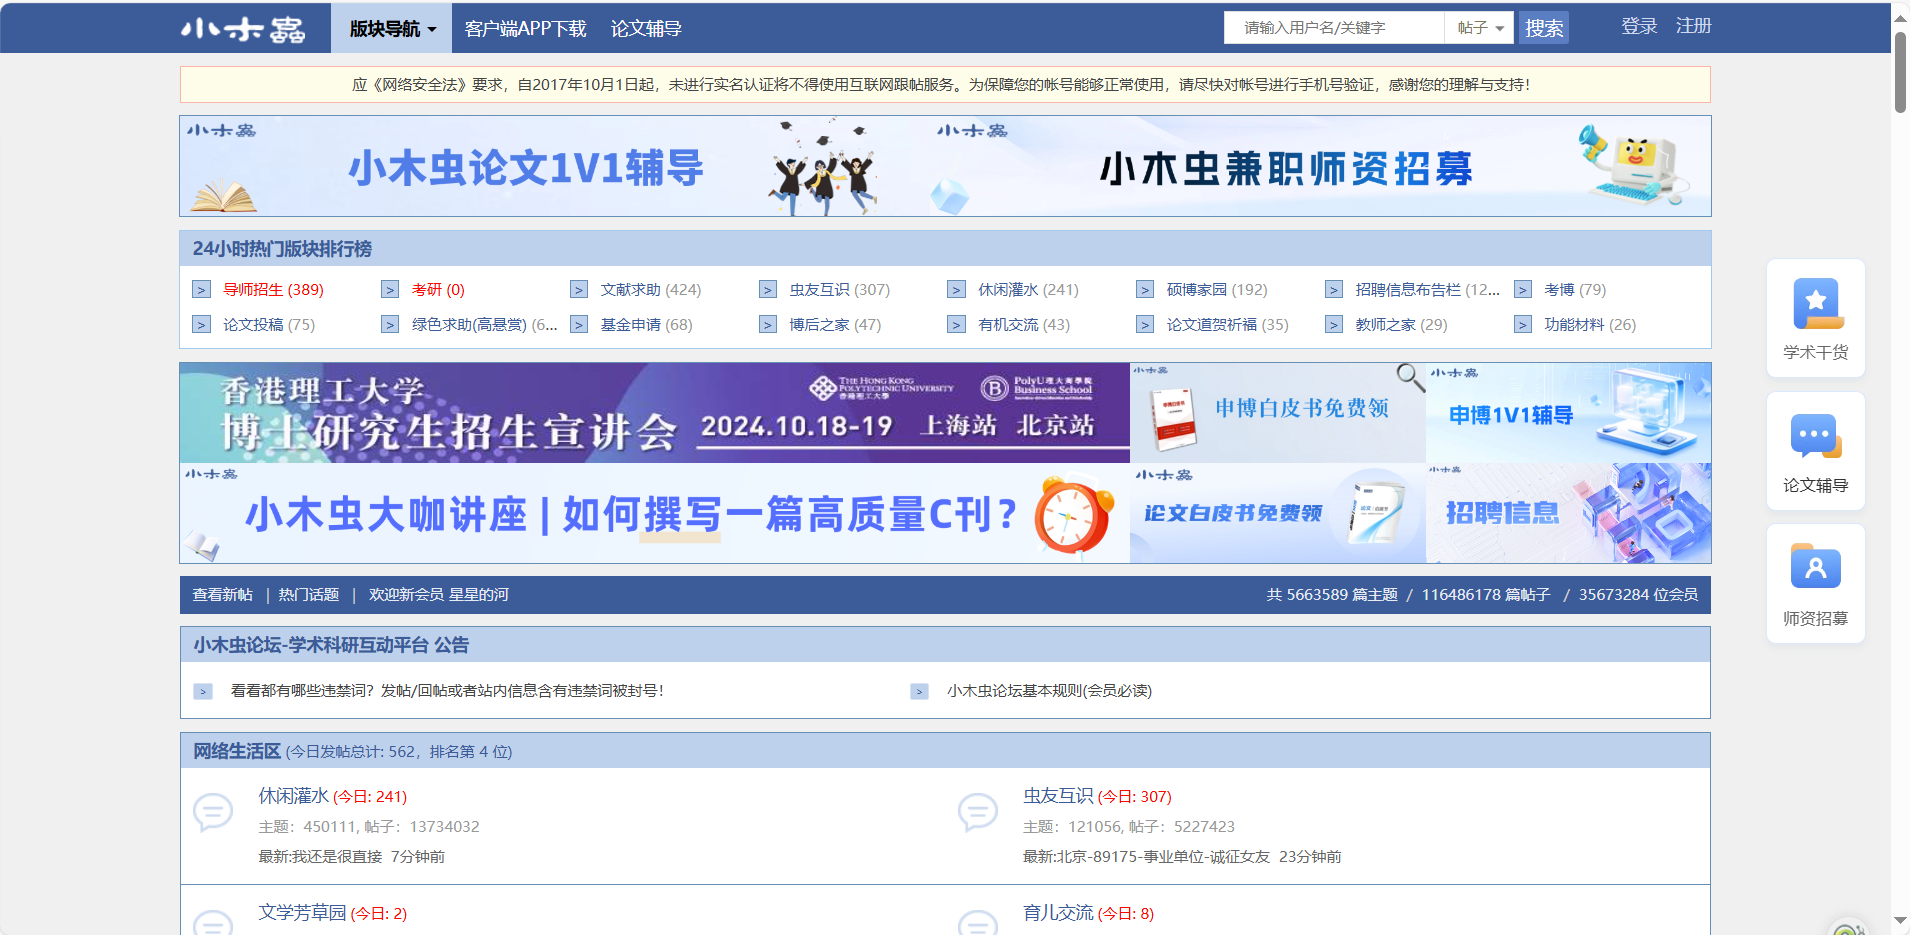Click the 登录 link
Screen dimensions: 1910x935
(x=1639, y=26)
